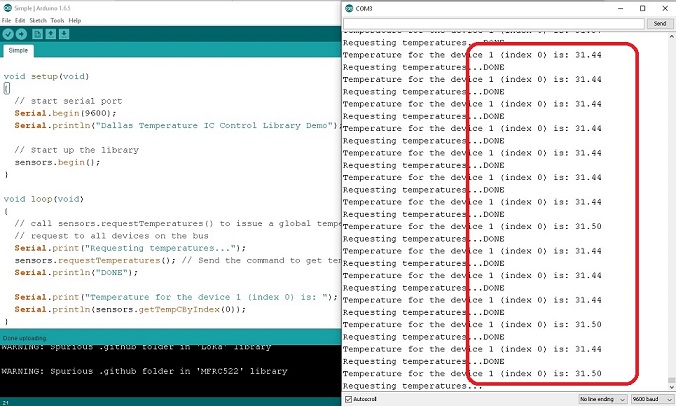676x406 pixels.
Task: Click the serial monitor input field
Action: click(x=494, y=23)
